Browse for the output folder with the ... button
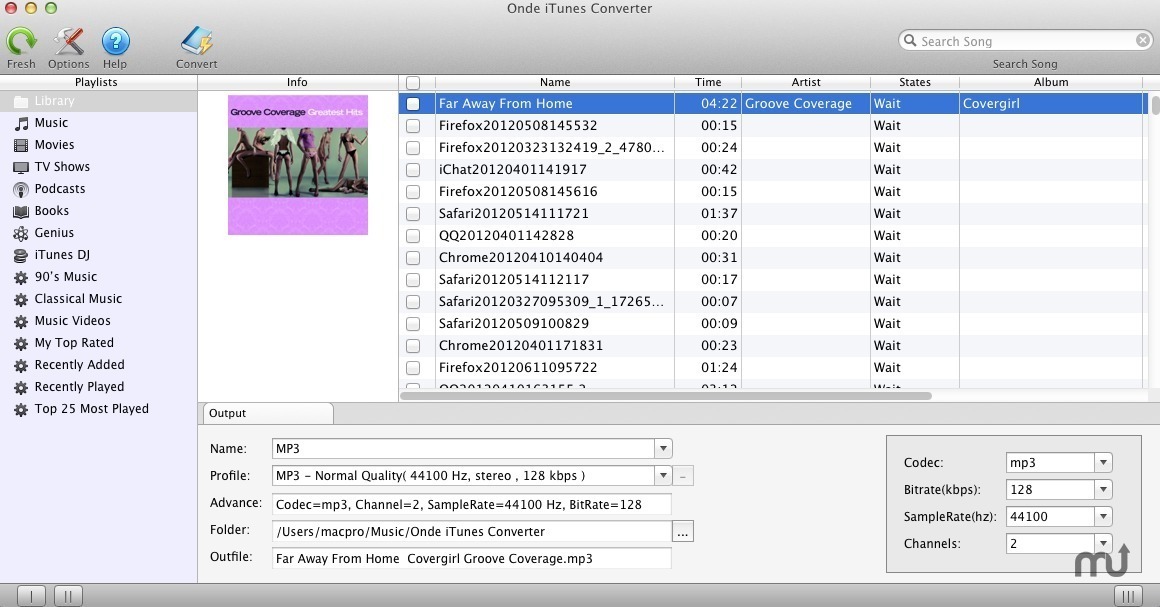This screenshot has height=607, width=1160. pyautogui.click(x=683, y=532)
